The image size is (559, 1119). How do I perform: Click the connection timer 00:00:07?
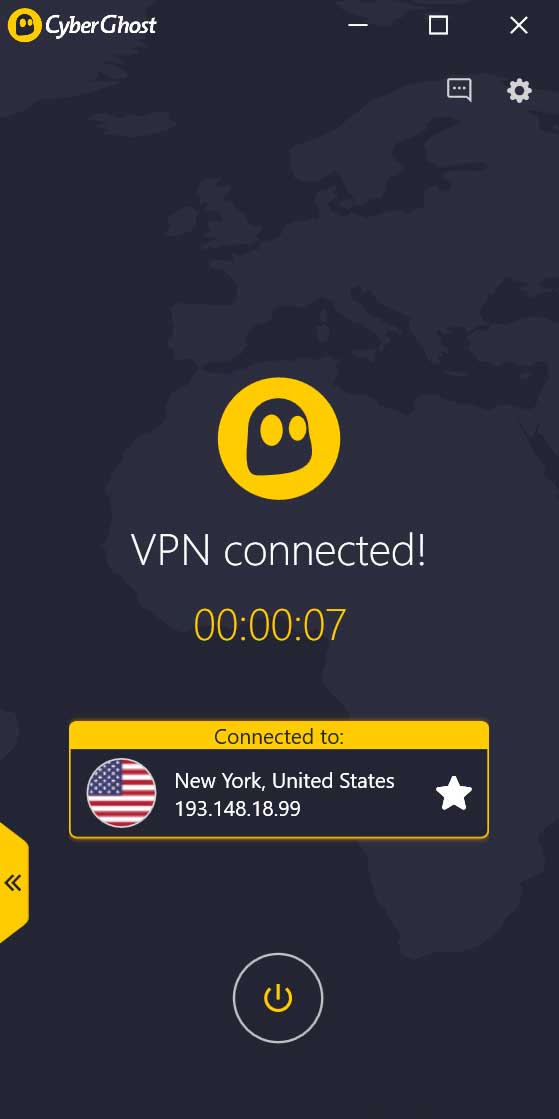pos(270,625)
